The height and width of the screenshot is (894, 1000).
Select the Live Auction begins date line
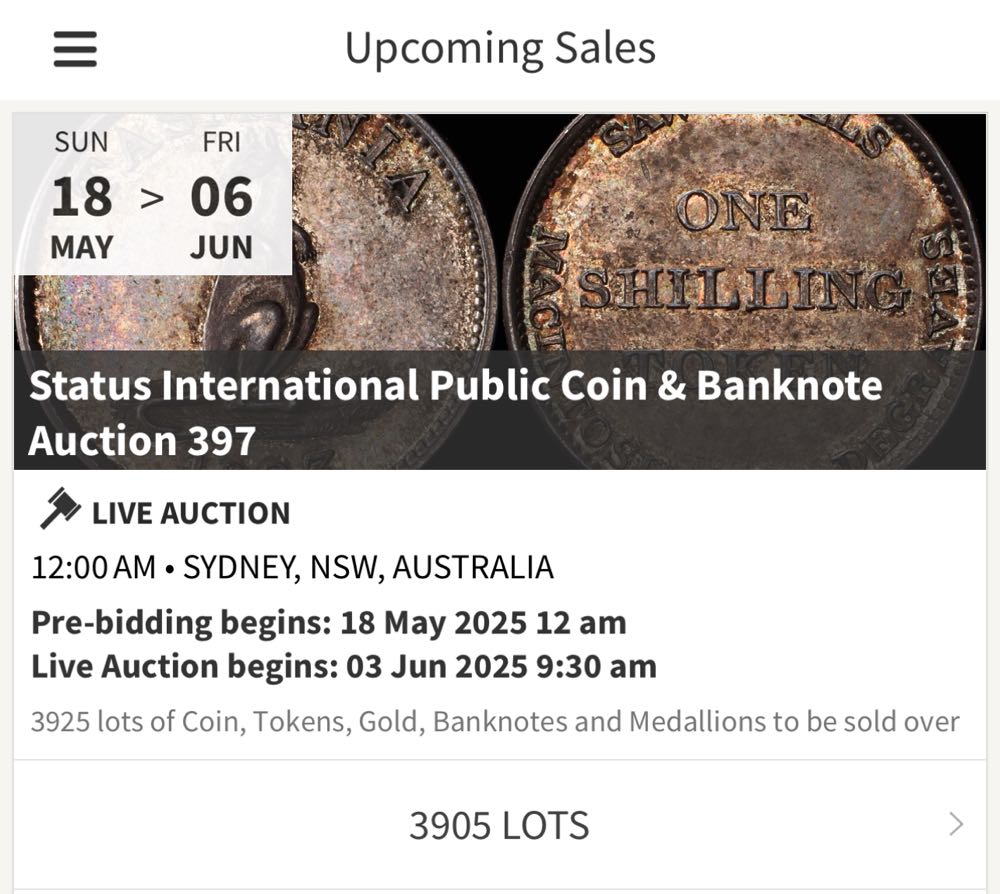pos(343,666)
